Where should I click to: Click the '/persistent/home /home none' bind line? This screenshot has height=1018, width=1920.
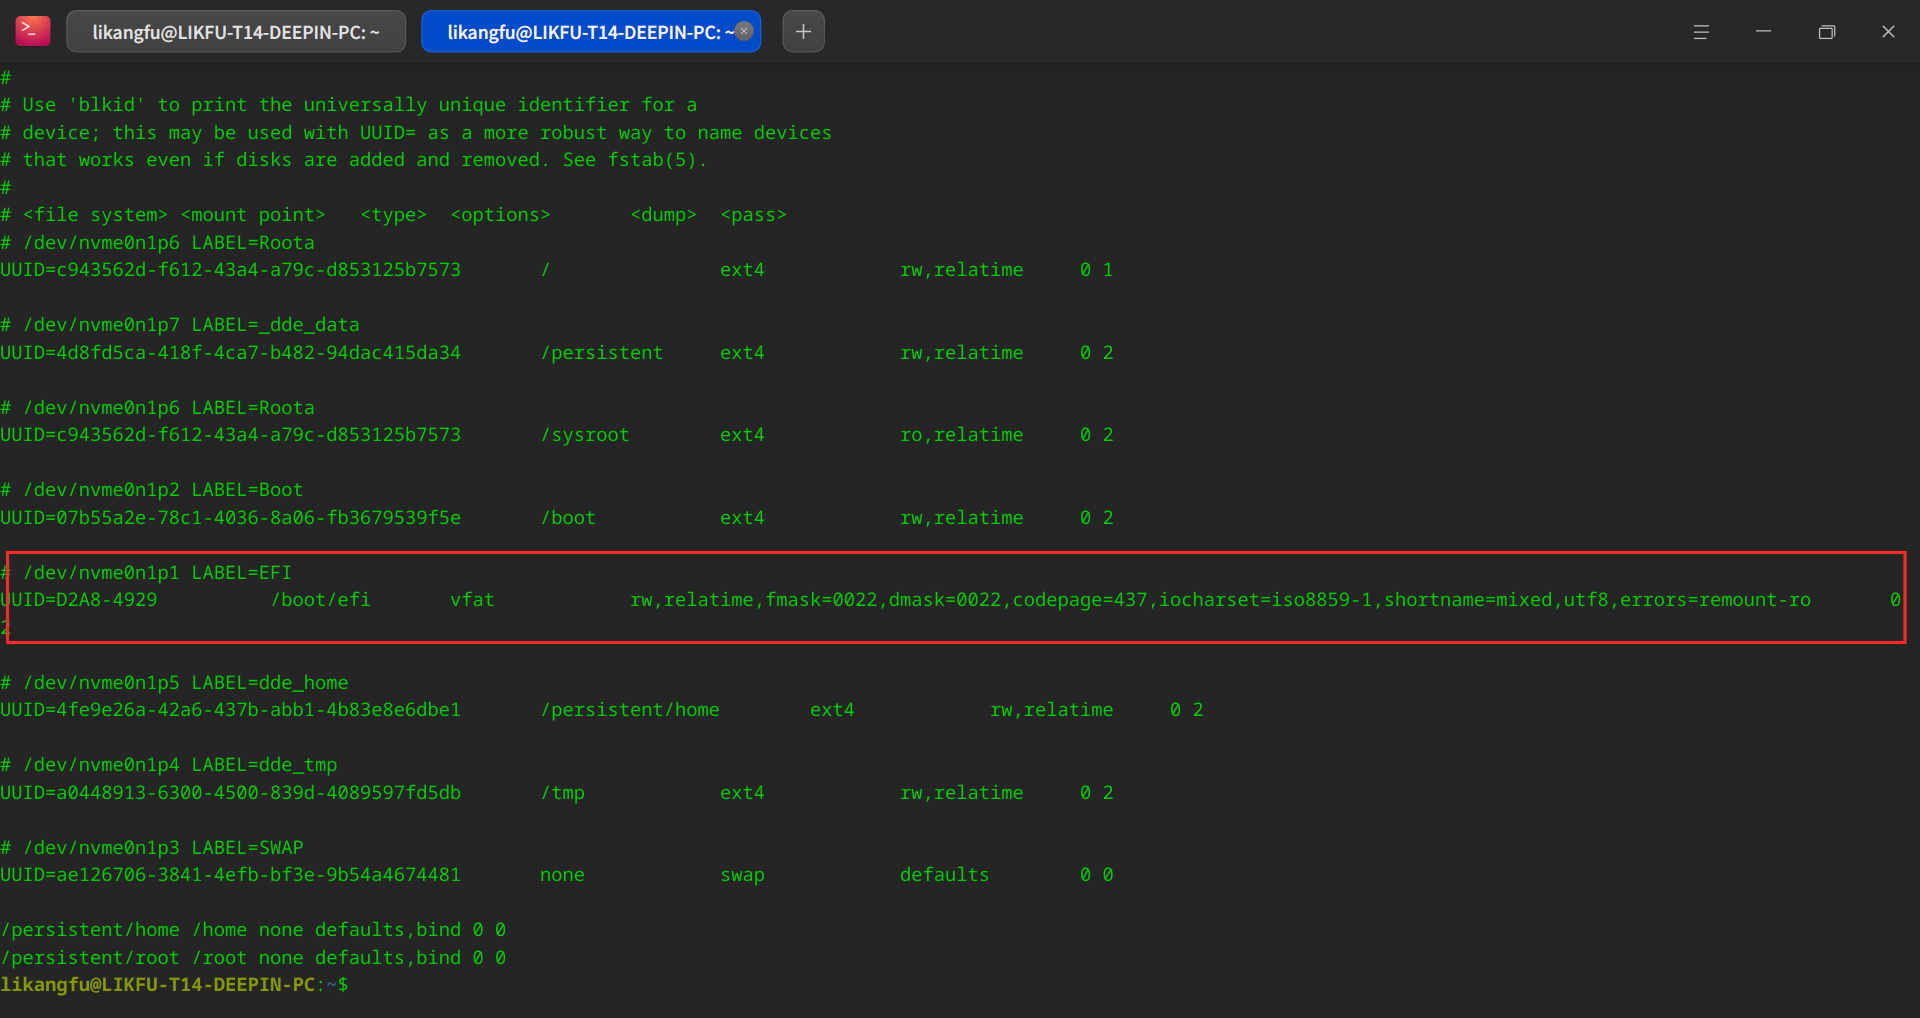[253, 930]
